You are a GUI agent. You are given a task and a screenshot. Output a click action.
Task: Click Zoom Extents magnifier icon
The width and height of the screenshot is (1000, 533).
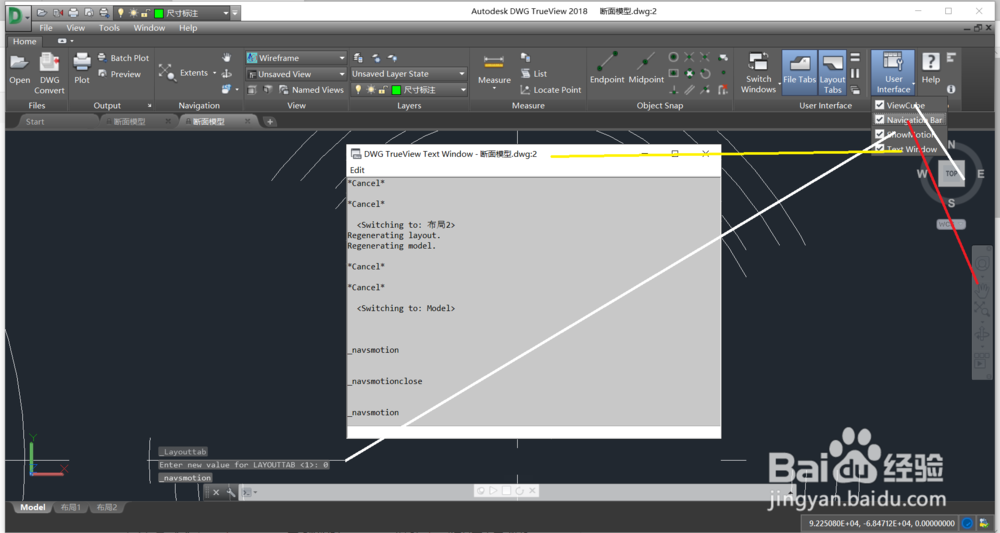click(x=167, y=72)
